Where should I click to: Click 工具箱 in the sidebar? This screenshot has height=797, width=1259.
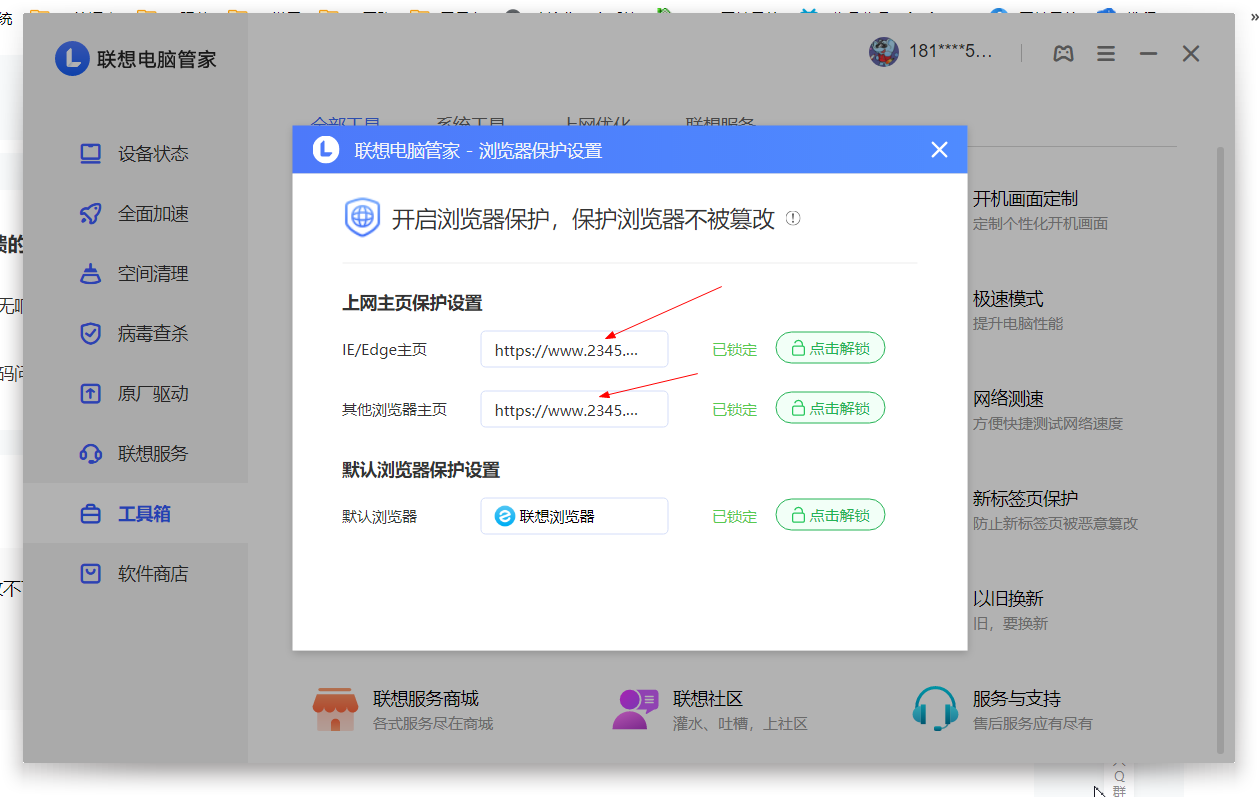click(x=135, y=514)
